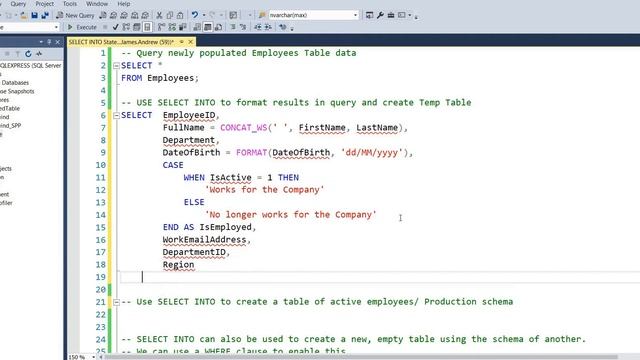
Task: Click the Cut scissors icon
Action: (159, 16)
